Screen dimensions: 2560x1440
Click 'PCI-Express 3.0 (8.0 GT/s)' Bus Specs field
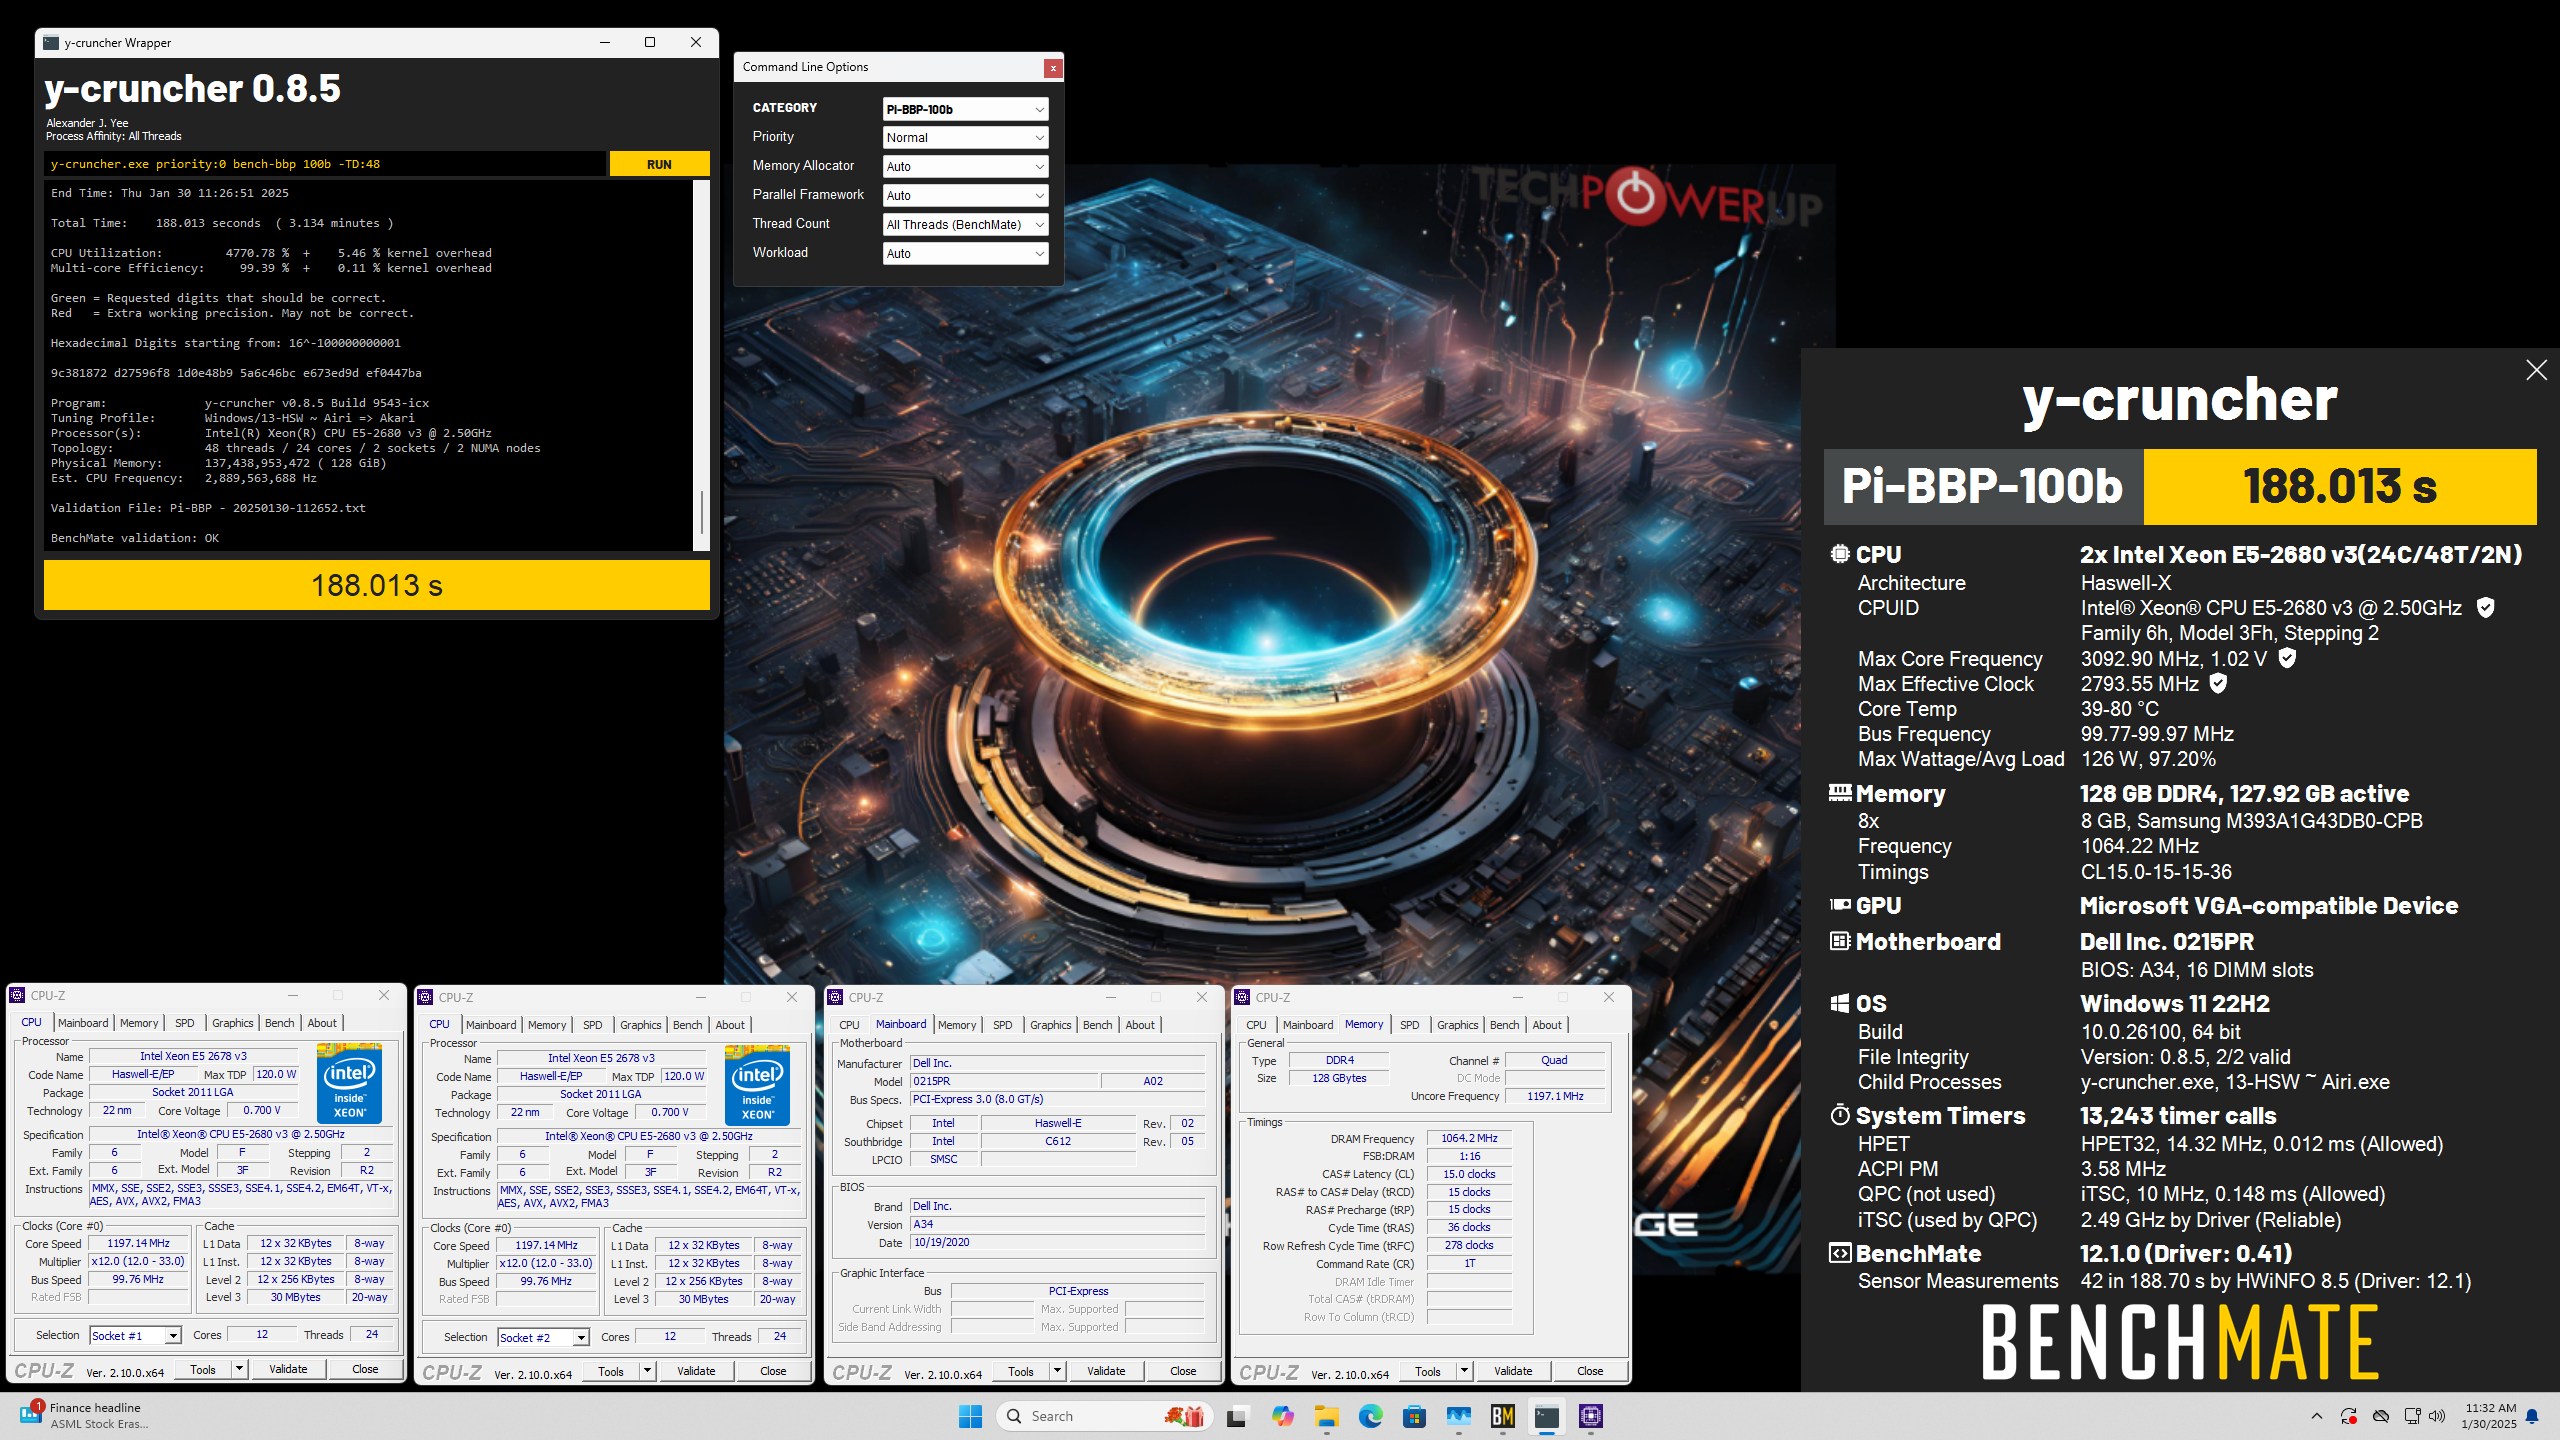click(x=1057, y=1099)
